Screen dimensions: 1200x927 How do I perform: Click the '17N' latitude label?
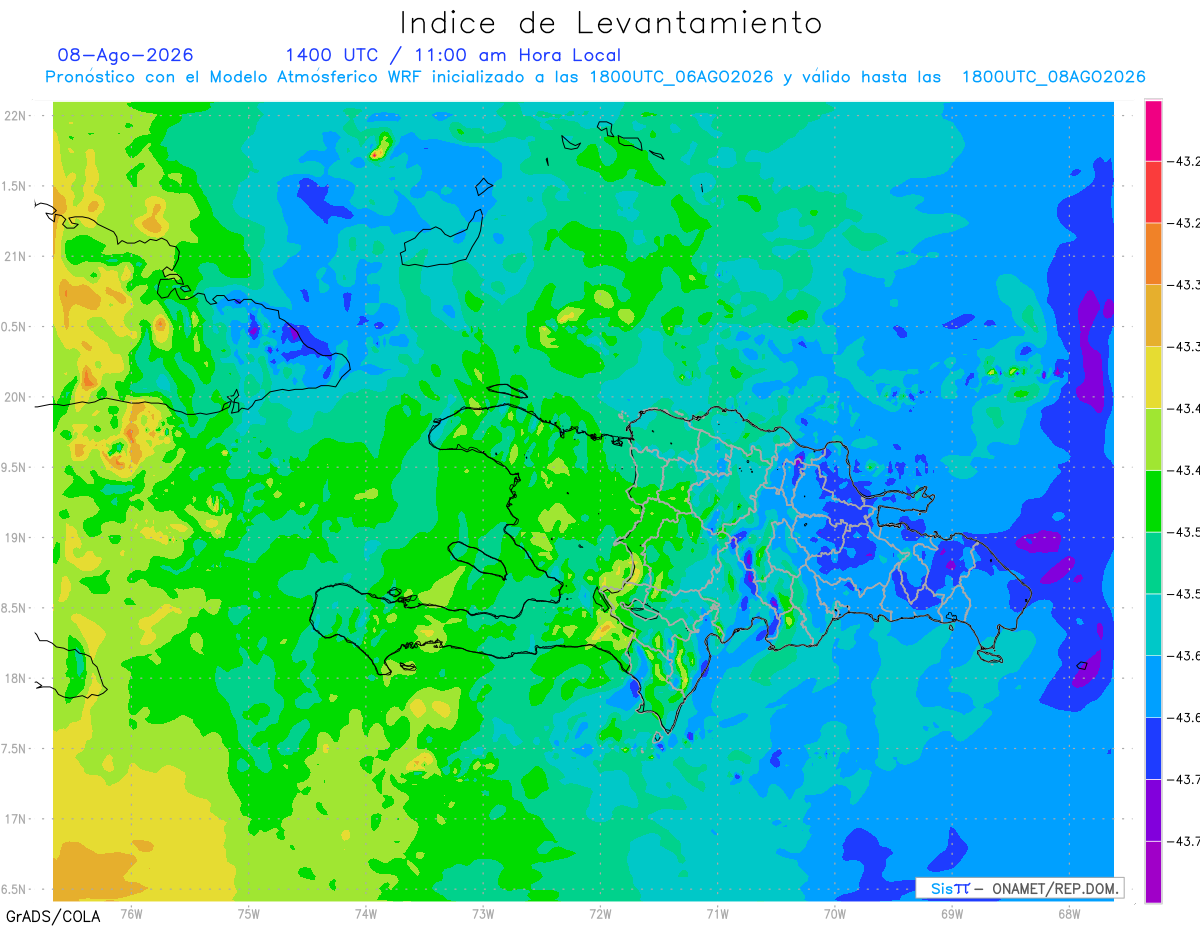pos(16,819)
